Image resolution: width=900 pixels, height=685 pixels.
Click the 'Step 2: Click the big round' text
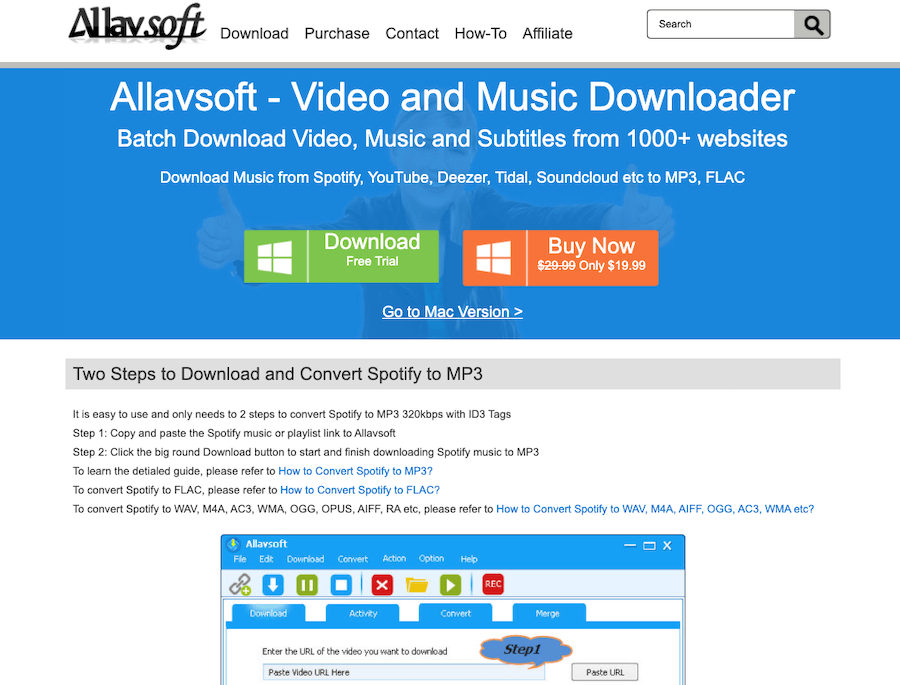click(306, 452)
